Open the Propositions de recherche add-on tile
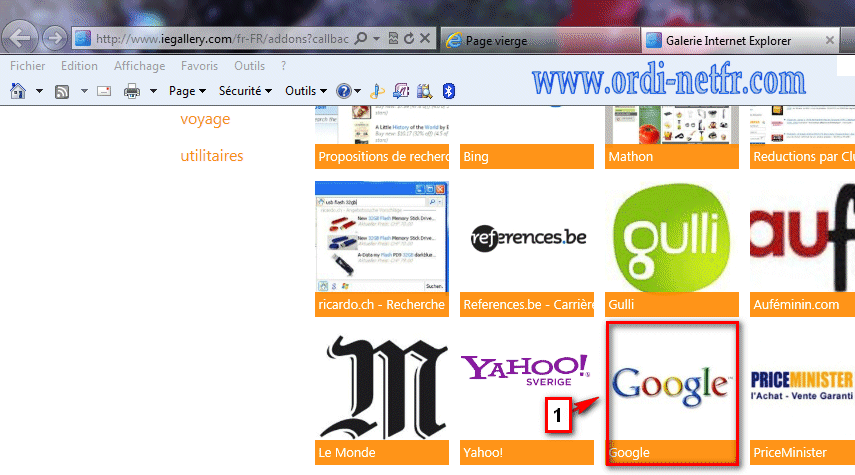 coord(382,137)
